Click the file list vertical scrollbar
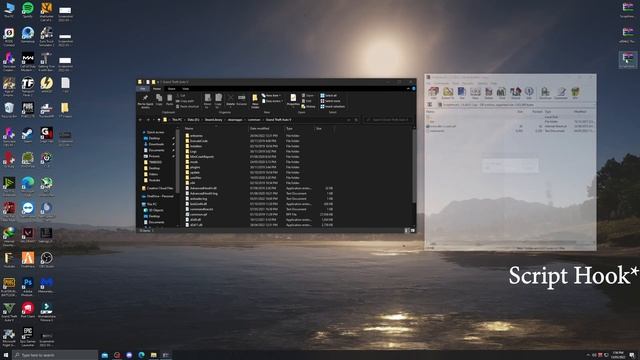The image size is (640, 360). [414, 167]
